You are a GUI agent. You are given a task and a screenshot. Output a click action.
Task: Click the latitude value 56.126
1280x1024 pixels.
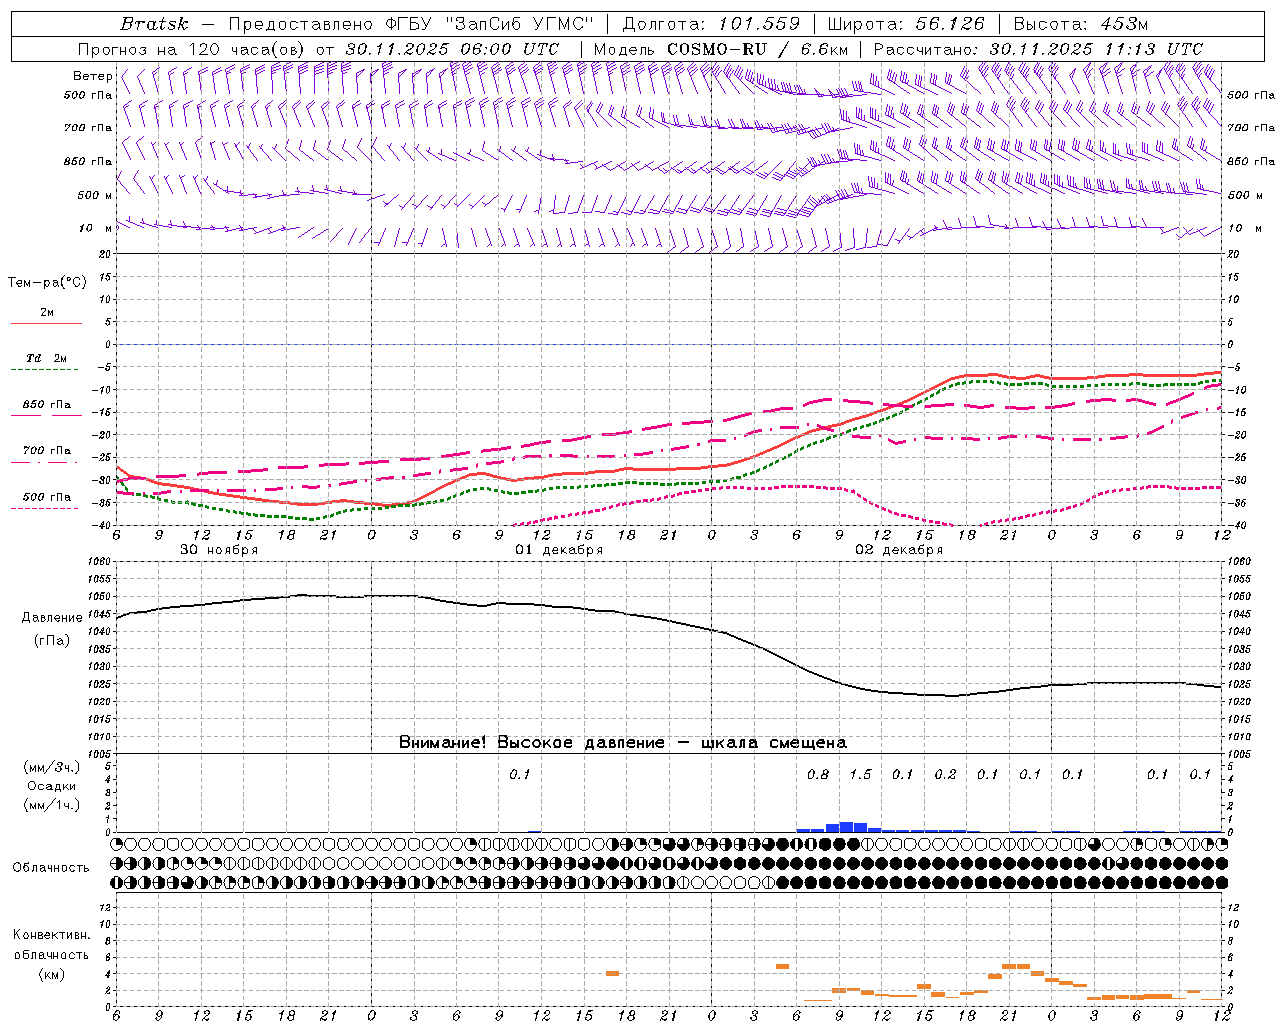pyautogui.click(x=950, y=24)
